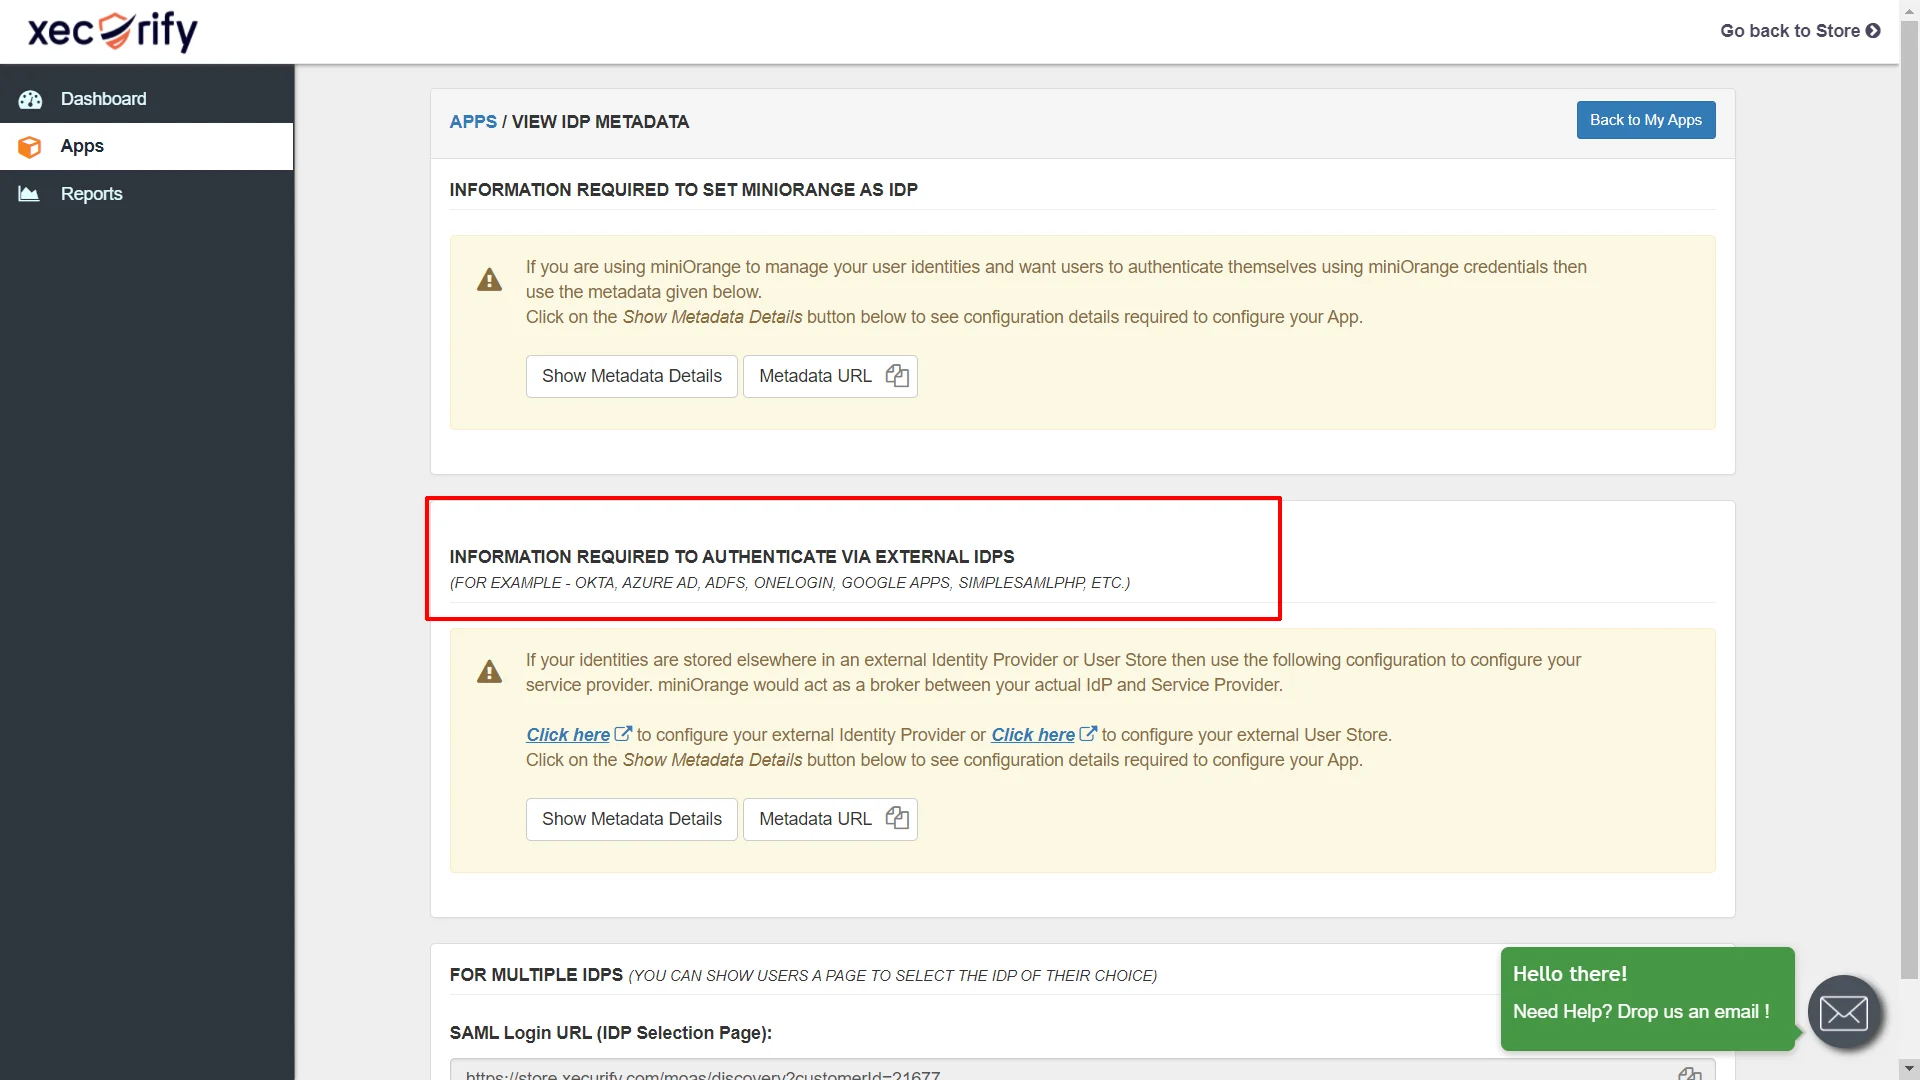
Task: Click here to configure external User Store
Action: coord(1032,734)
